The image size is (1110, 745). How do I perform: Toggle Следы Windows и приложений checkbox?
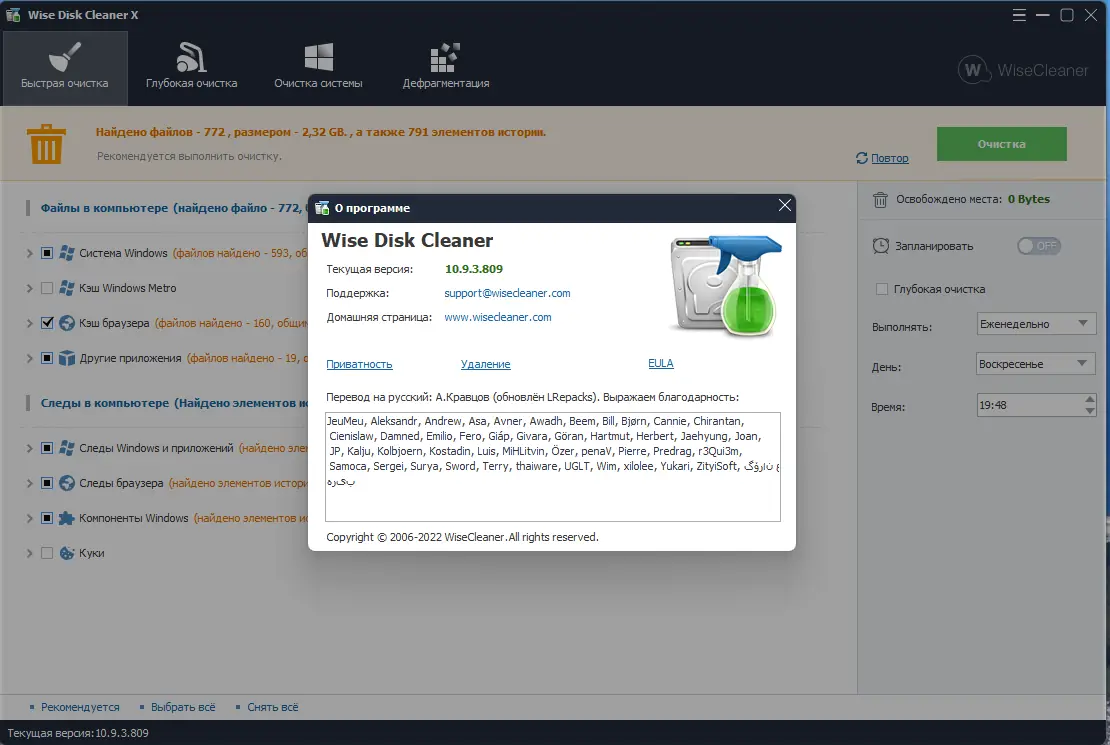point(47,448)
